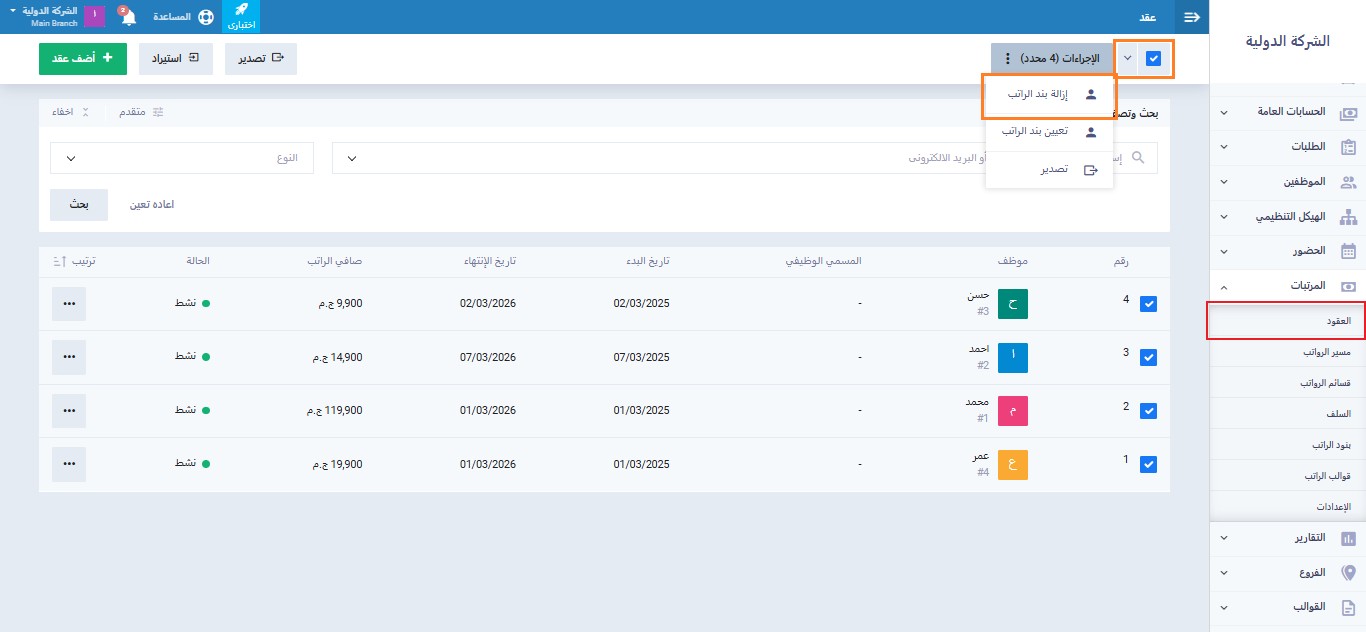This screenshot has height=632, width=1366.
Task: Click the الحضور calendar icon in sidebar
Action: [x=1348, y=251]
